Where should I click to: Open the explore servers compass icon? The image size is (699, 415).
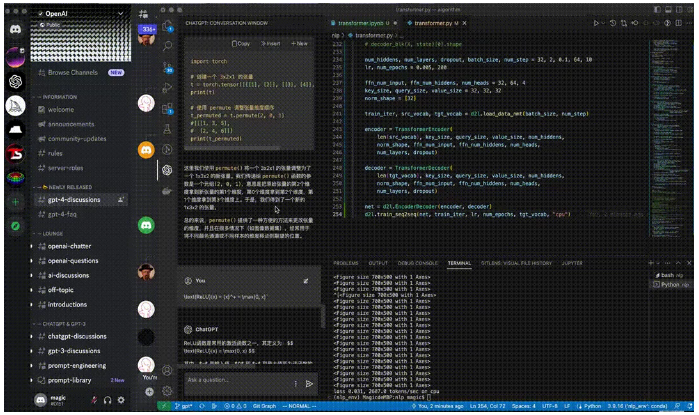point(15,226)
